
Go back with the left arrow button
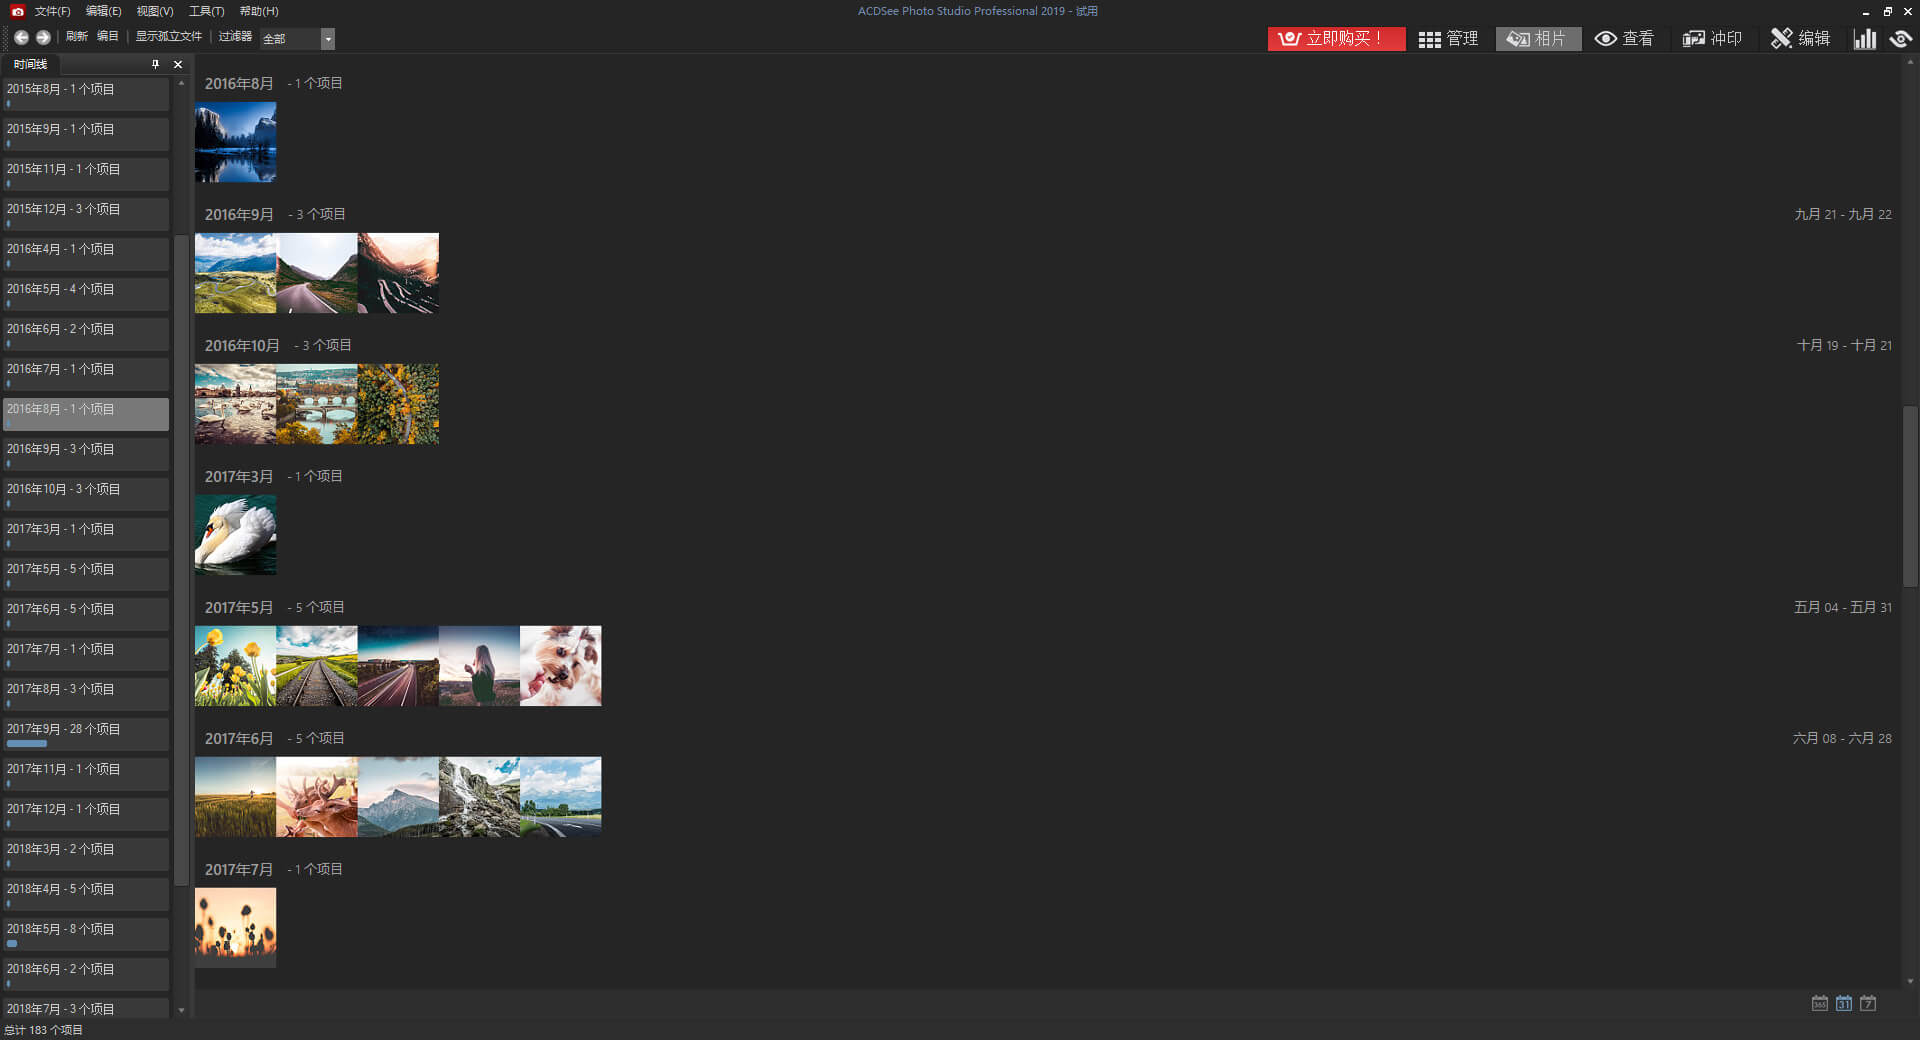(21, 37)
